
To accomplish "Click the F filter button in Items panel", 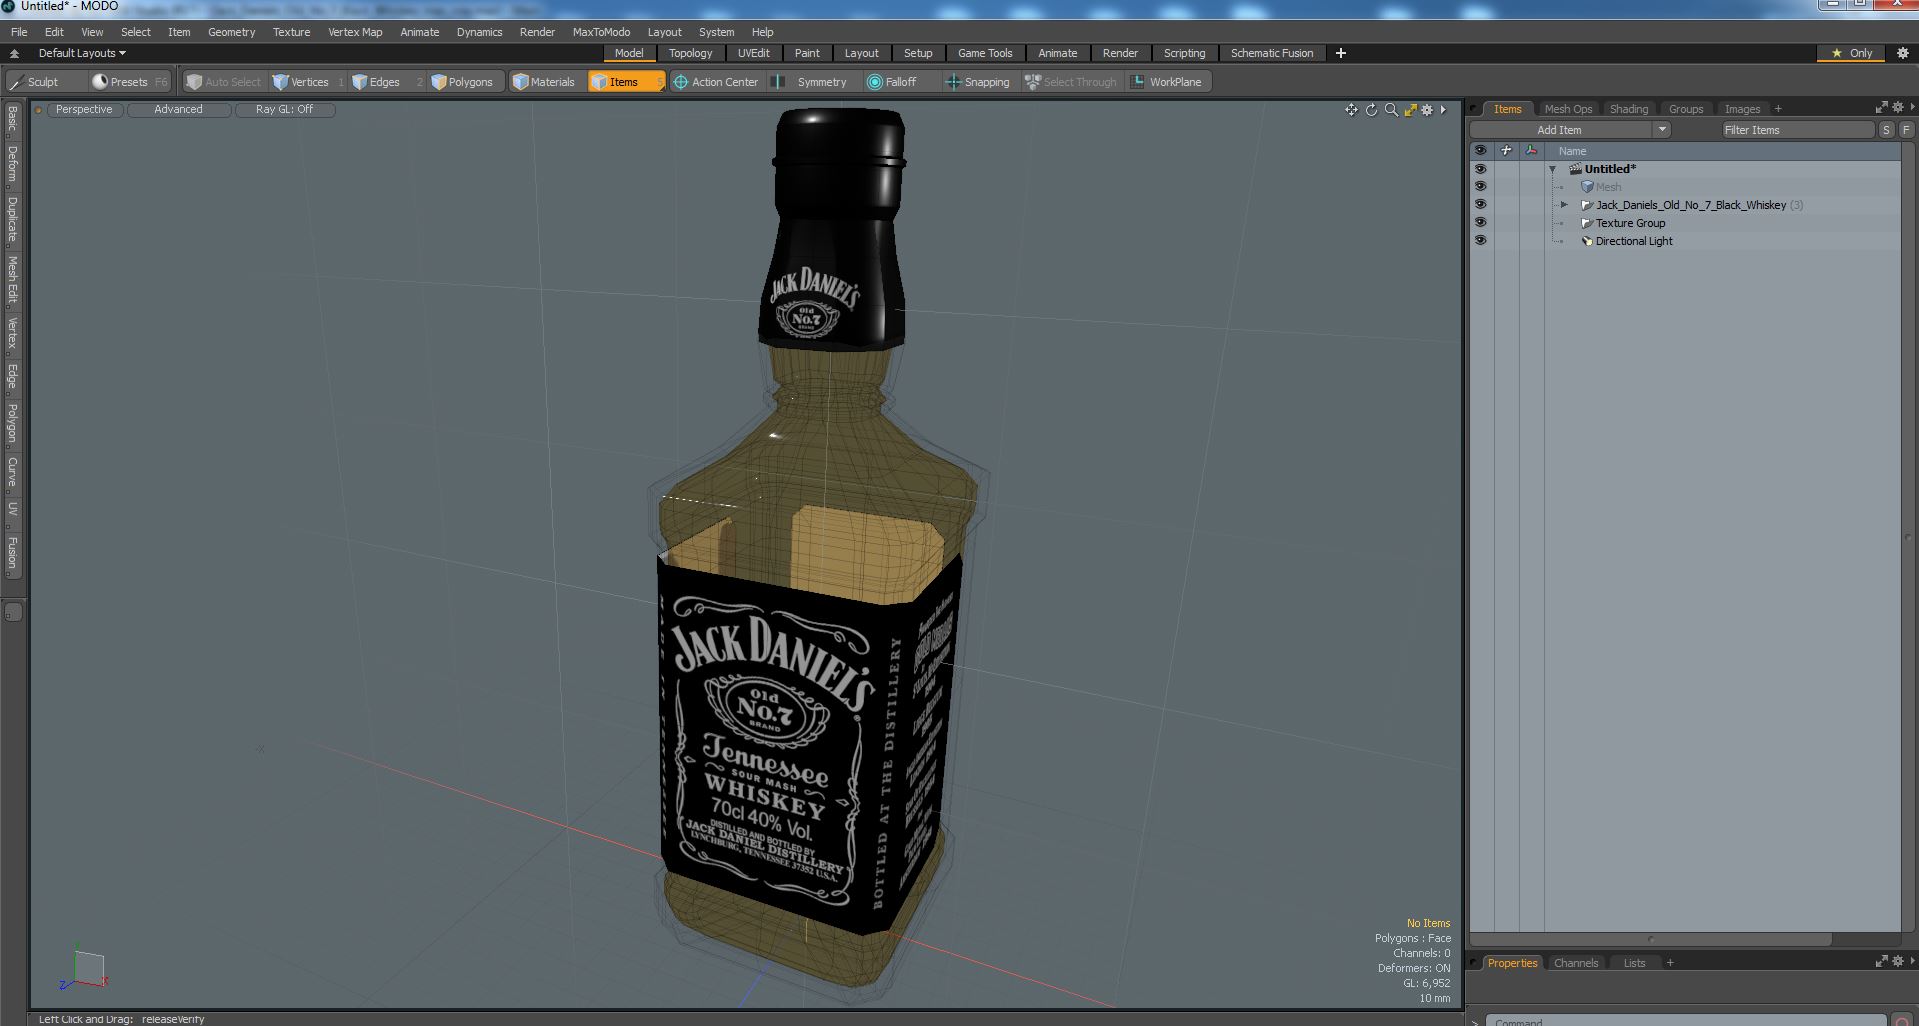I will pos(1906,130).
